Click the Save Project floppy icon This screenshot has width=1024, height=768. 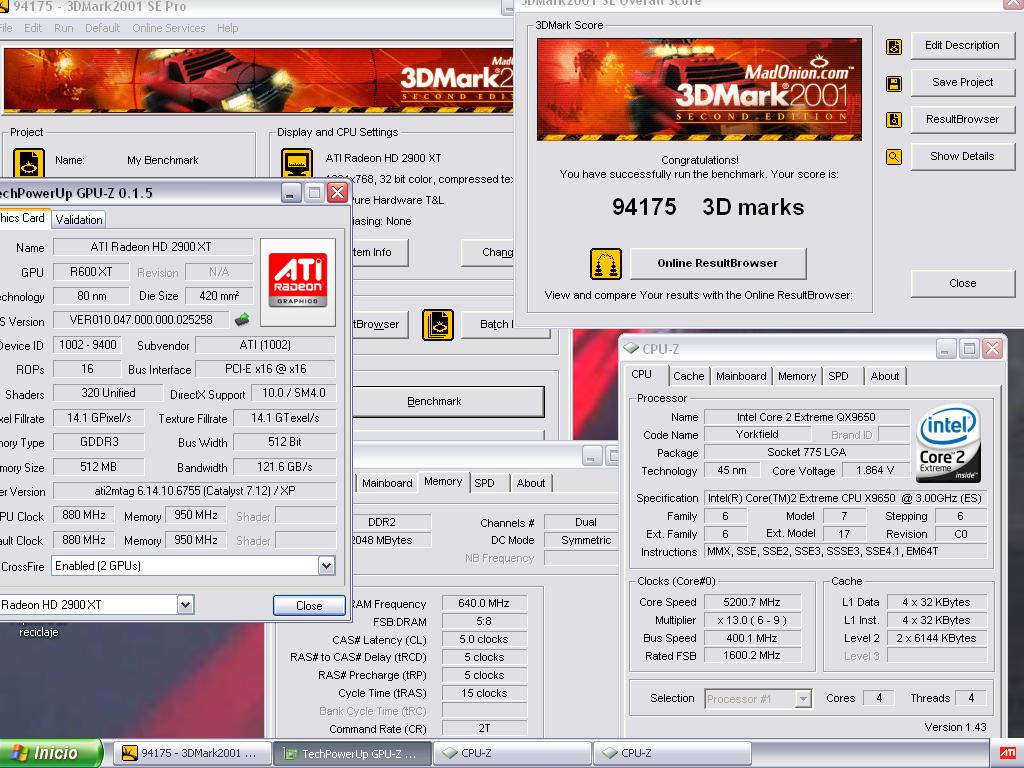pos(893,84)
